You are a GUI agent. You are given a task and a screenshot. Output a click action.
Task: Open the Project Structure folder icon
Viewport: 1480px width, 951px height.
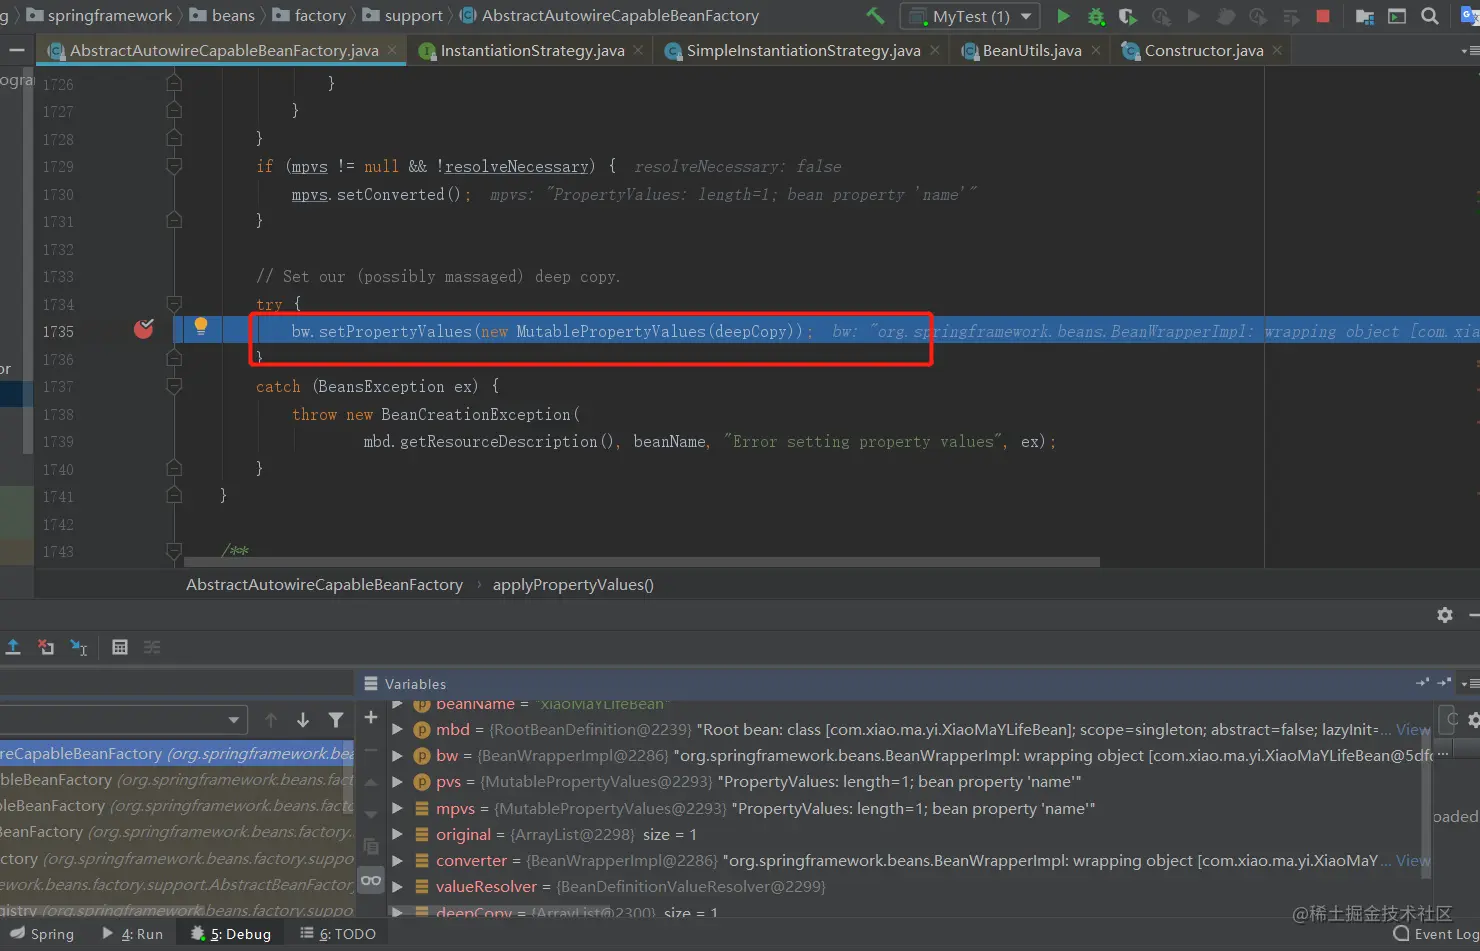pos(1364,16)
